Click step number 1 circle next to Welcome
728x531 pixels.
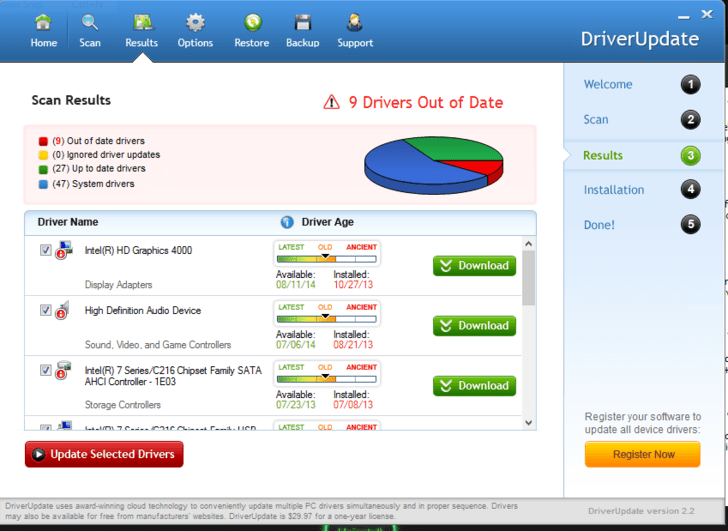pyautogui.click(x=690, y=84)
